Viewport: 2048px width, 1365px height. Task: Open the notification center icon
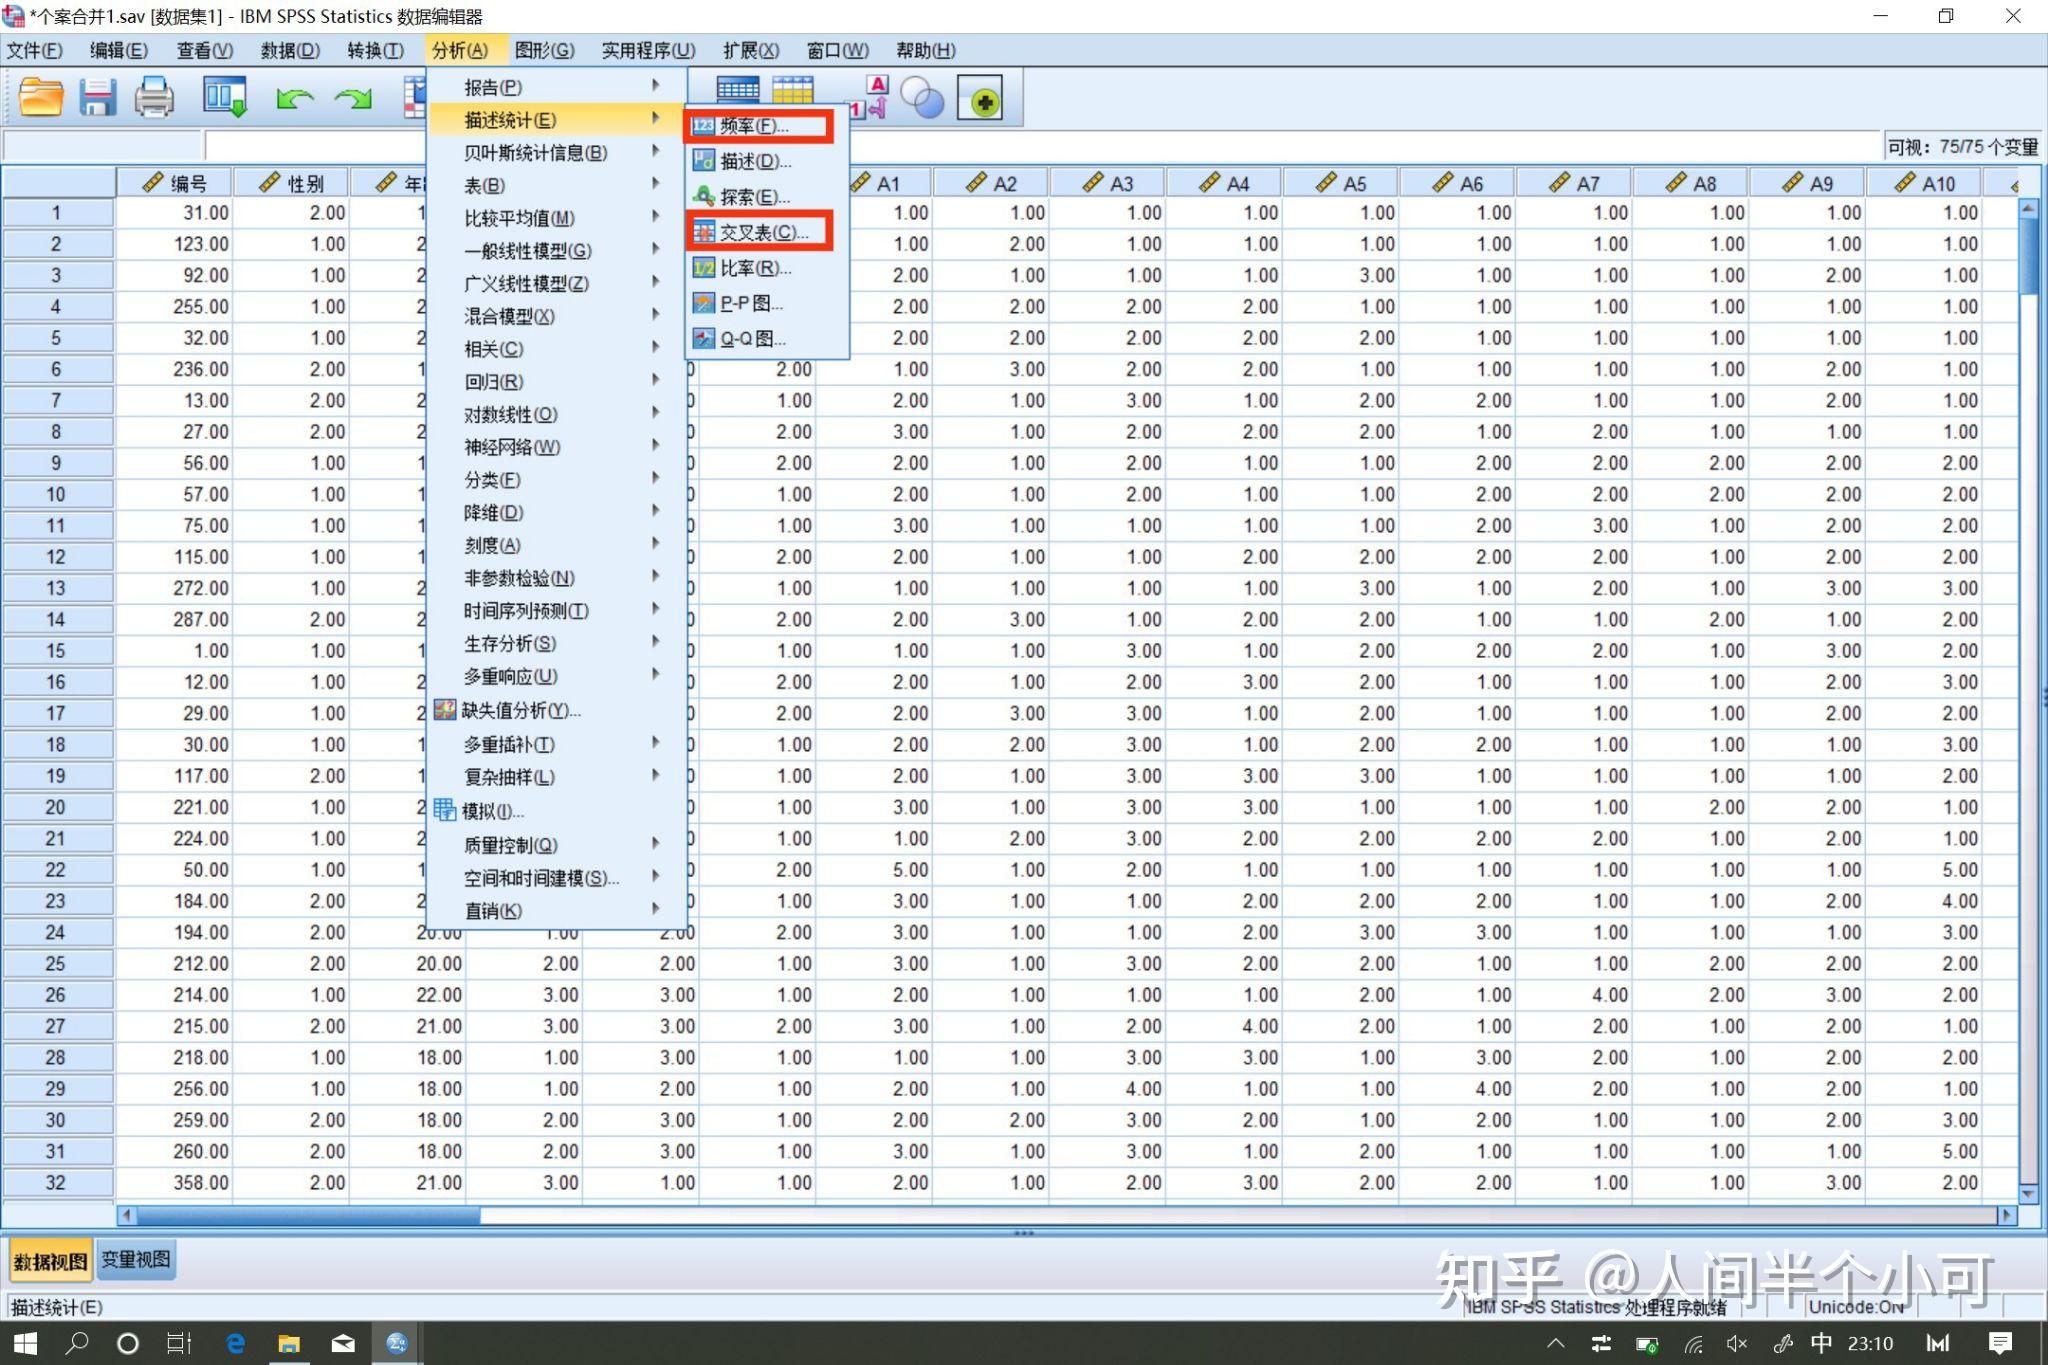2000,1343
